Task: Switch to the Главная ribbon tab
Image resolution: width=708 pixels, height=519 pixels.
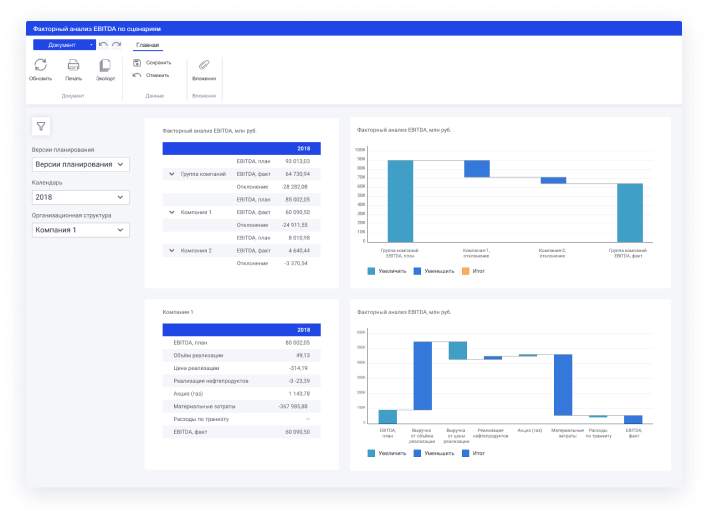Action: [148, 45]
